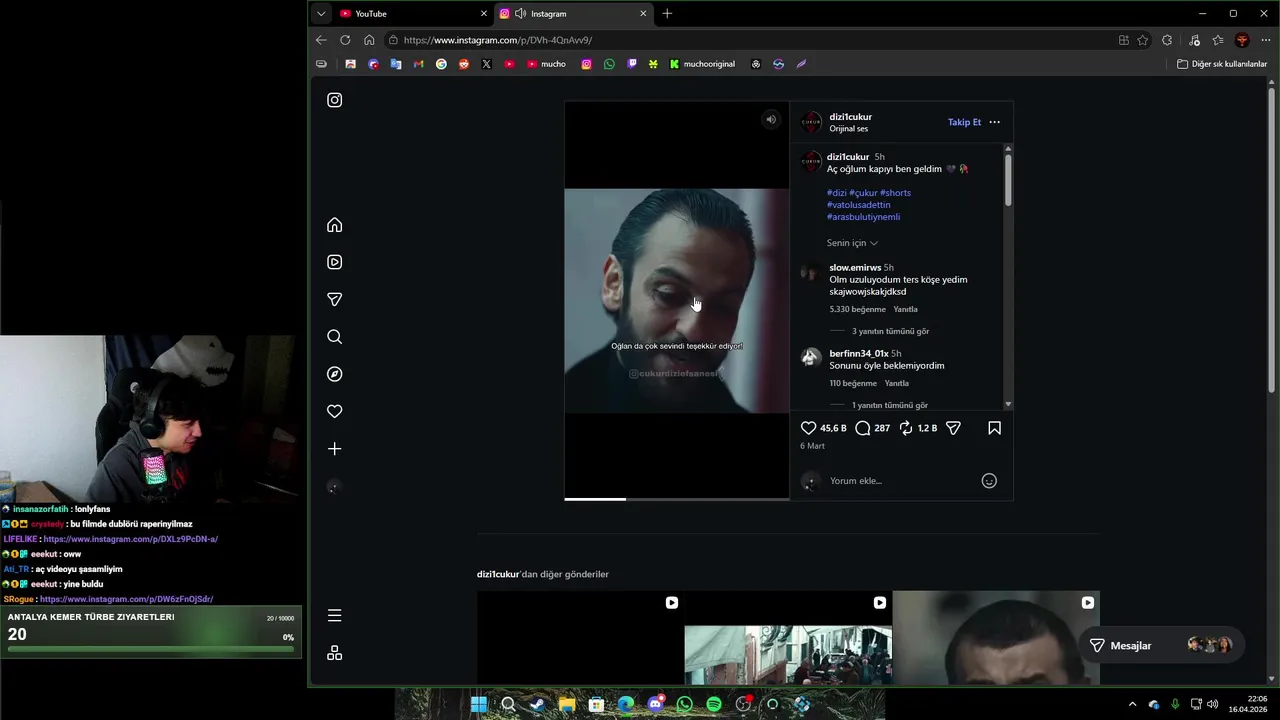Open Reels from Instagram sidebar
Image resolution: width=1280 pixels, height=720 pixels.
(x=335, y=262)
